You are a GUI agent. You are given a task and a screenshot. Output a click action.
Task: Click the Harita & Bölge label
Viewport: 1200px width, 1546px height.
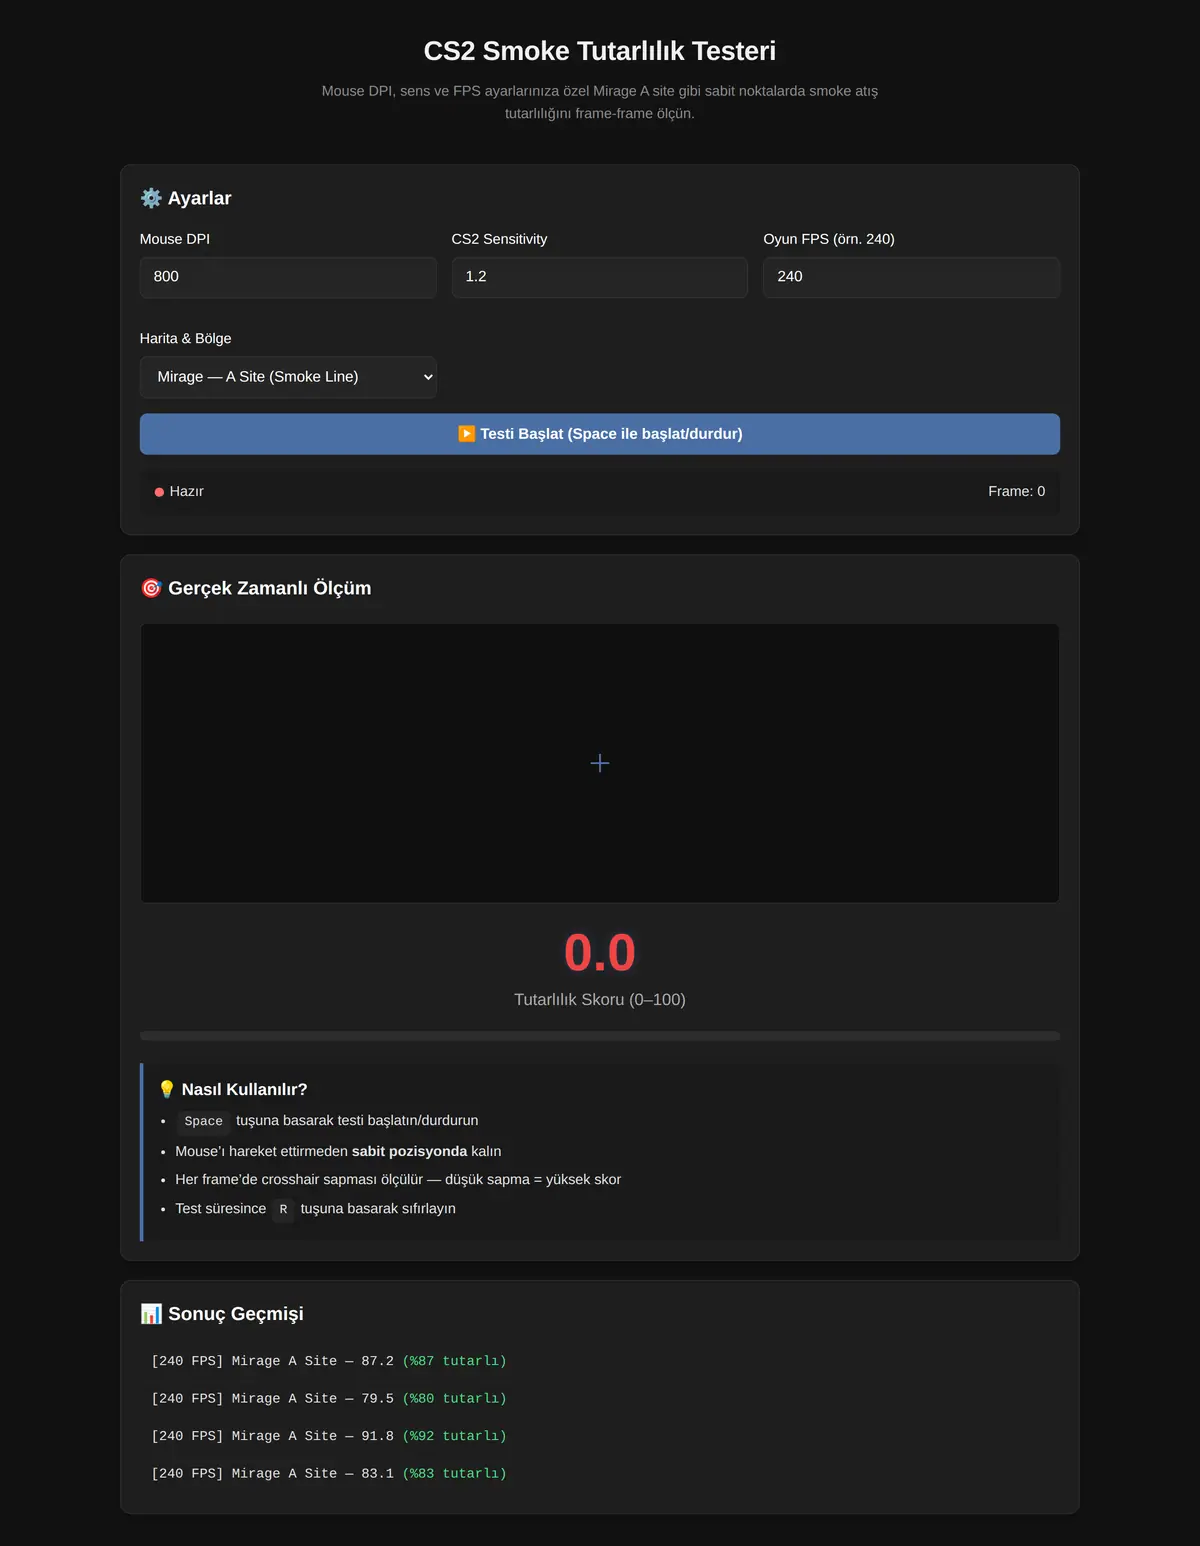pyautogui.click(x=186, y=338)
